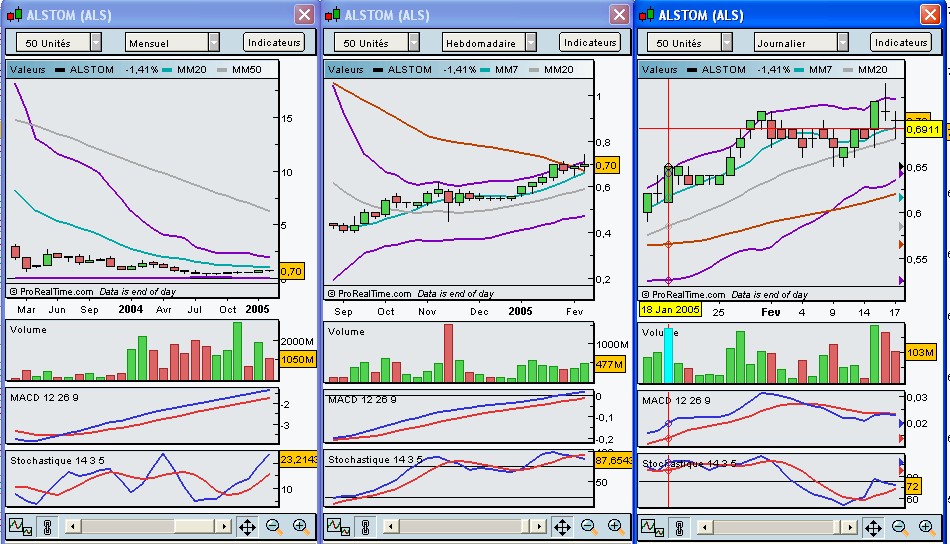
Task: Click scrollbar right arrow in Journalier window
Action: tap(850, 528)
